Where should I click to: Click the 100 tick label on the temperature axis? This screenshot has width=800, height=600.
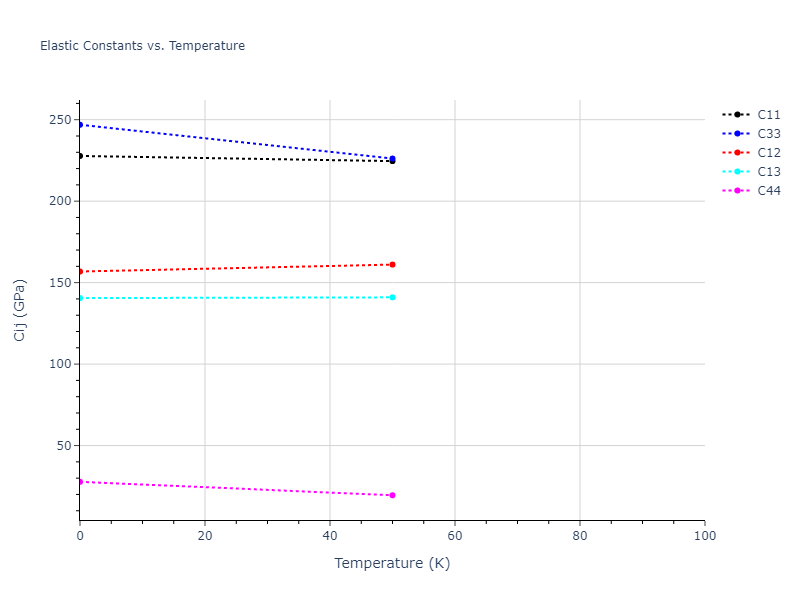coord(704,537)
